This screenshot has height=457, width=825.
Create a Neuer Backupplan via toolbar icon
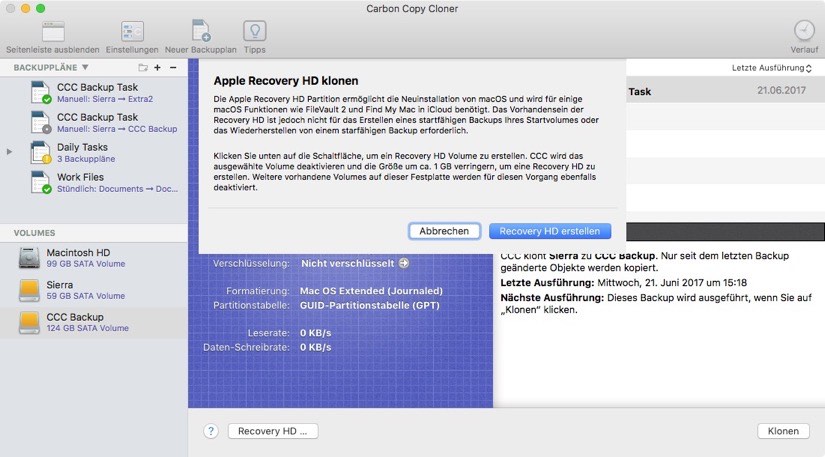click(x=201, y=31)
